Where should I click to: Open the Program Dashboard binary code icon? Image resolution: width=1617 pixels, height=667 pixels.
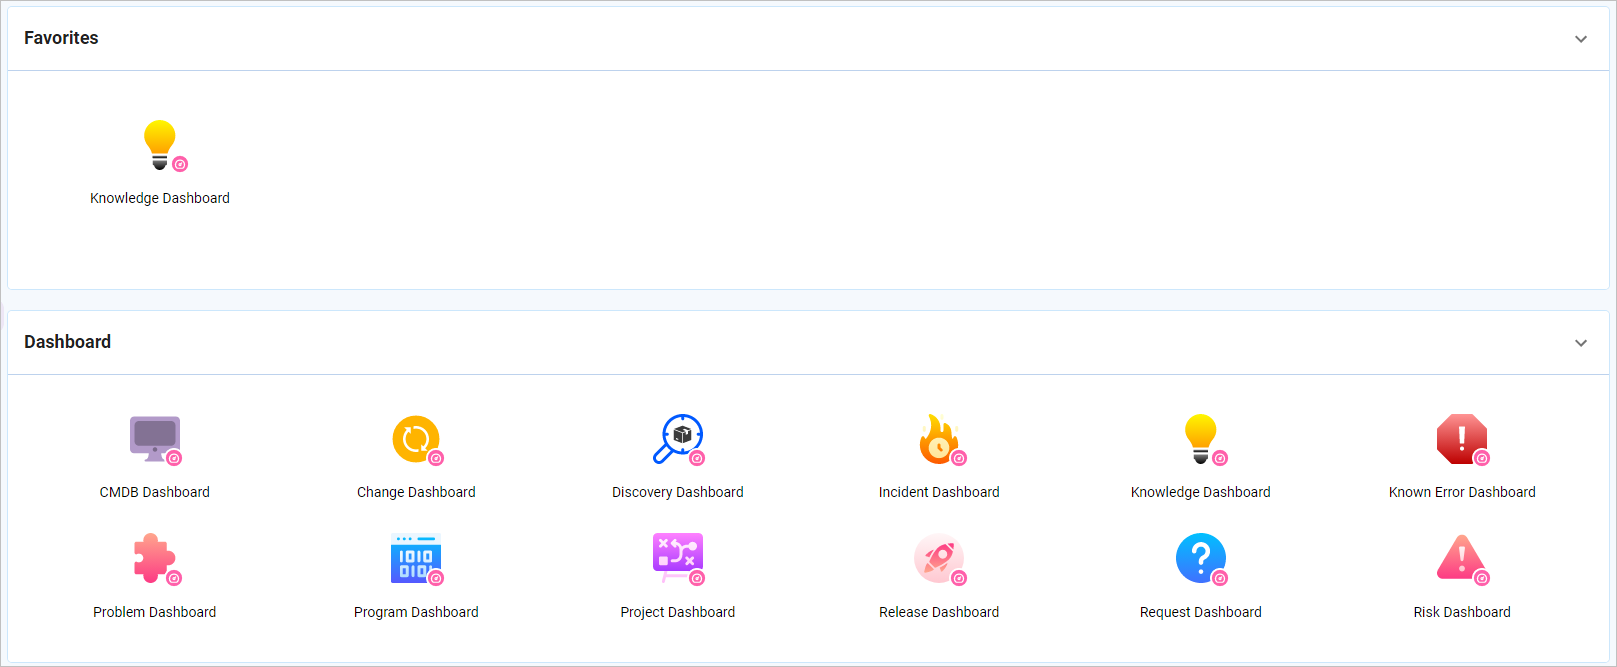416,559
